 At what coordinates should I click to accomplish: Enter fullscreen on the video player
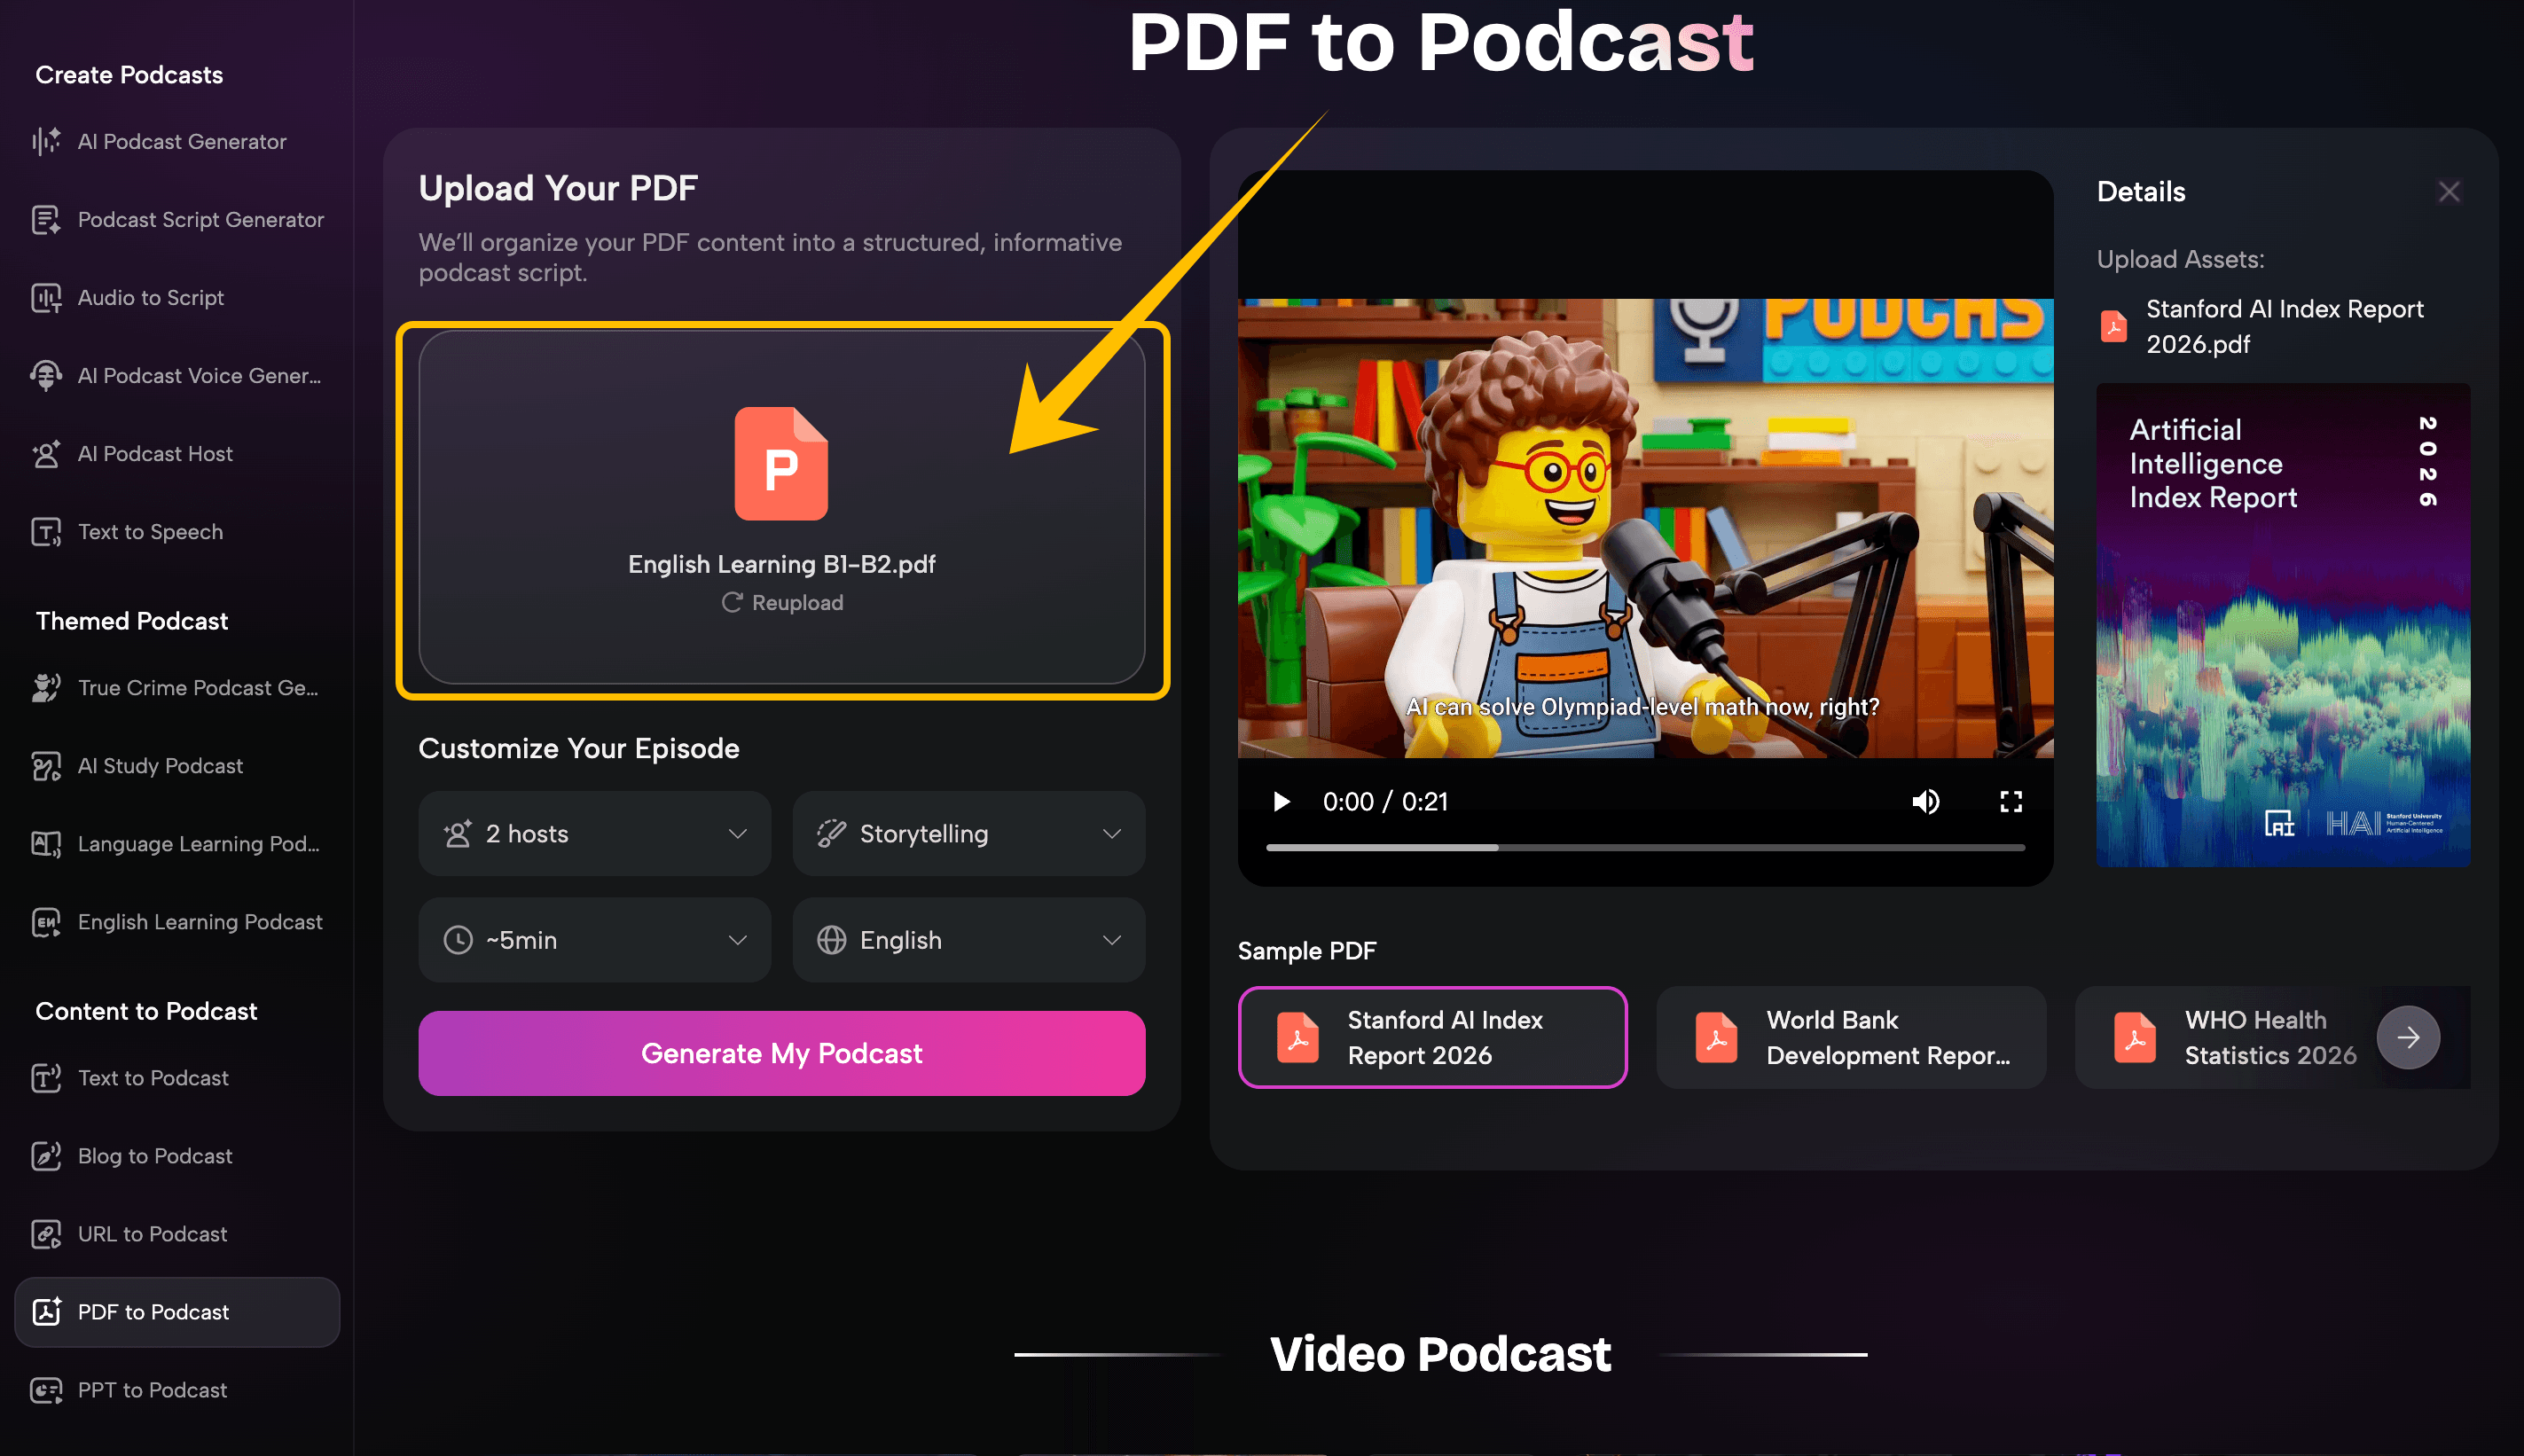click(2010, 801)
